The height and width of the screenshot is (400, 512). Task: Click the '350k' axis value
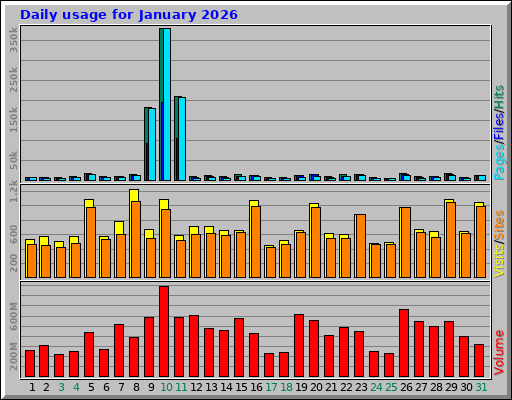click(13, 40)
